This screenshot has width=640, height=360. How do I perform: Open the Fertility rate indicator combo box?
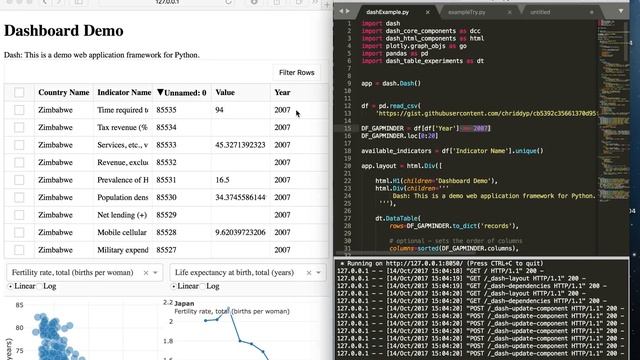[x=84, y=273]
